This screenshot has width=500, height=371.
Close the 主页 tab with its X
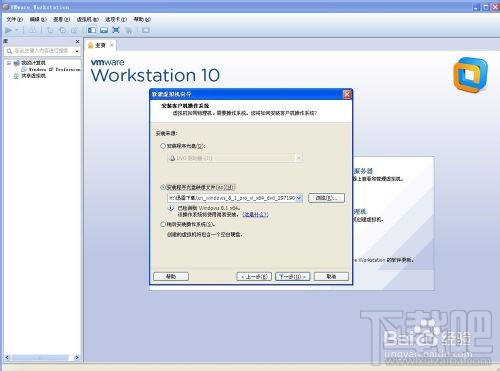112,45
